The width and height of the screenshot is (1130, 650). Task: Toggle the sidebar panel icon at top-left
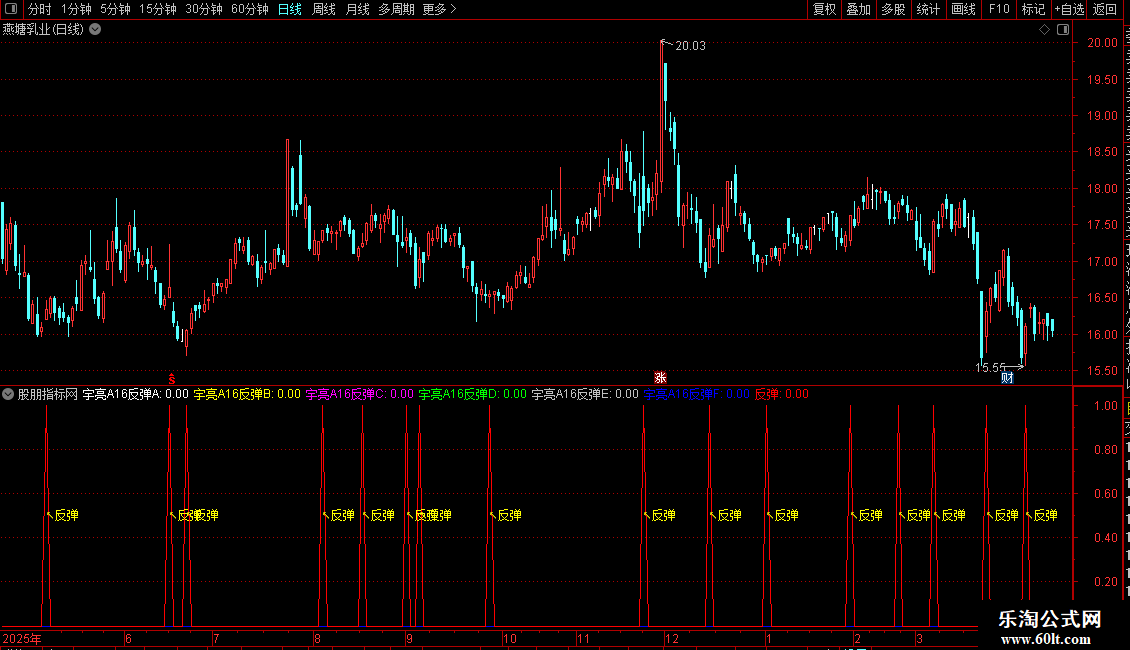point(11,9)
